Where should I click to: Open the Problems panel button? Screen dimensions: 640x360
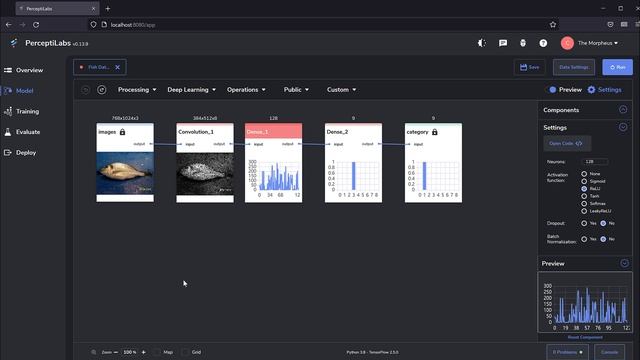[567, 352]
